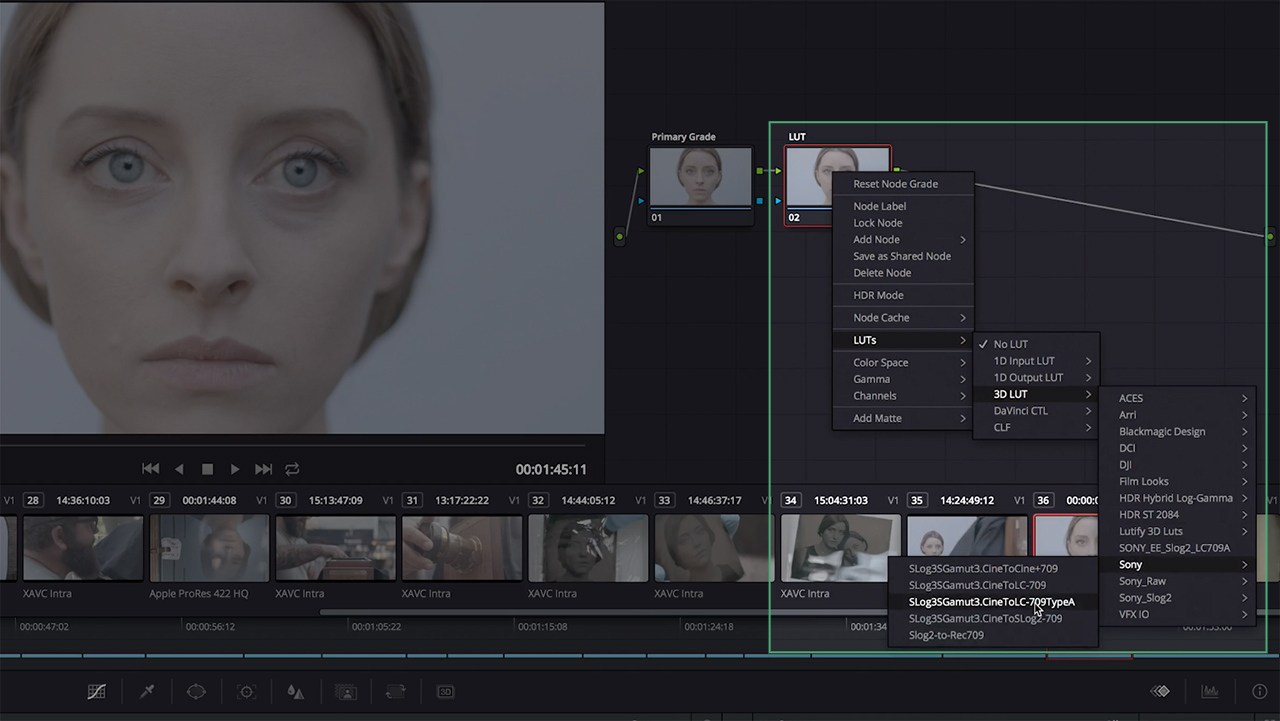This screenshot has height=721, width=1280.
Task: Open the Key palette icon
Action: pos(345,691)
